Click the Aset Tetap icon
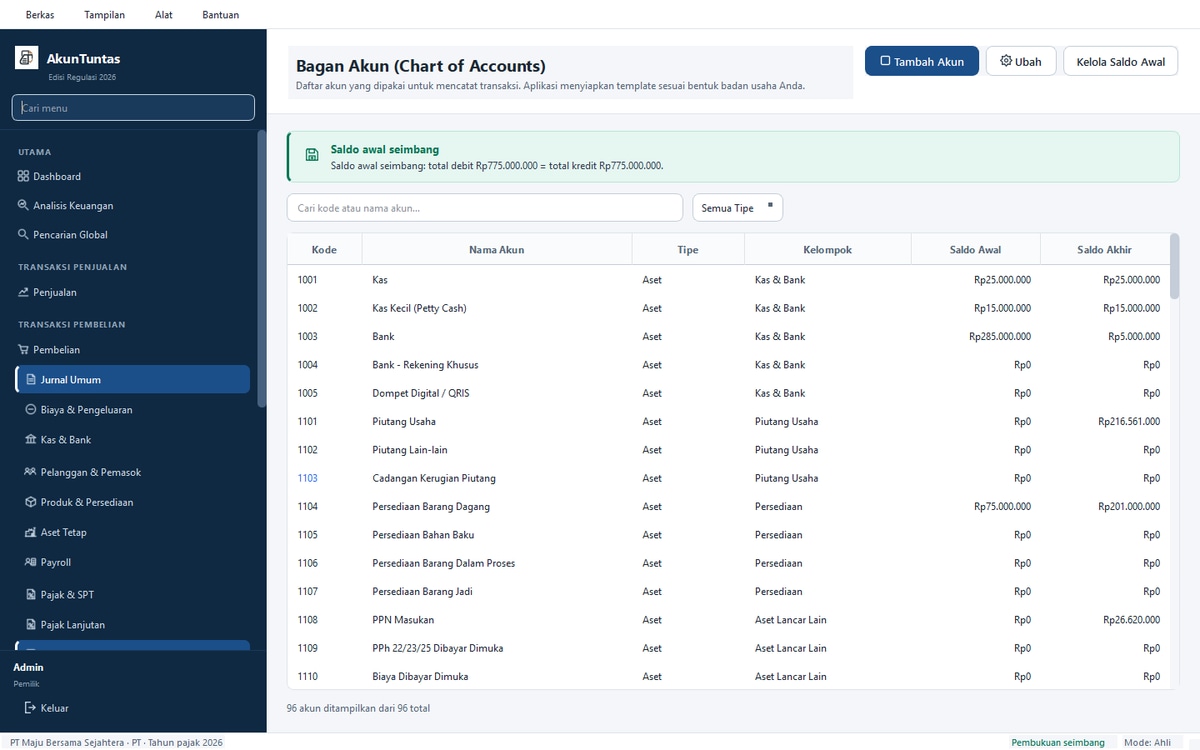This screenshot has width=1200, height=750. (x=31, y=532)
